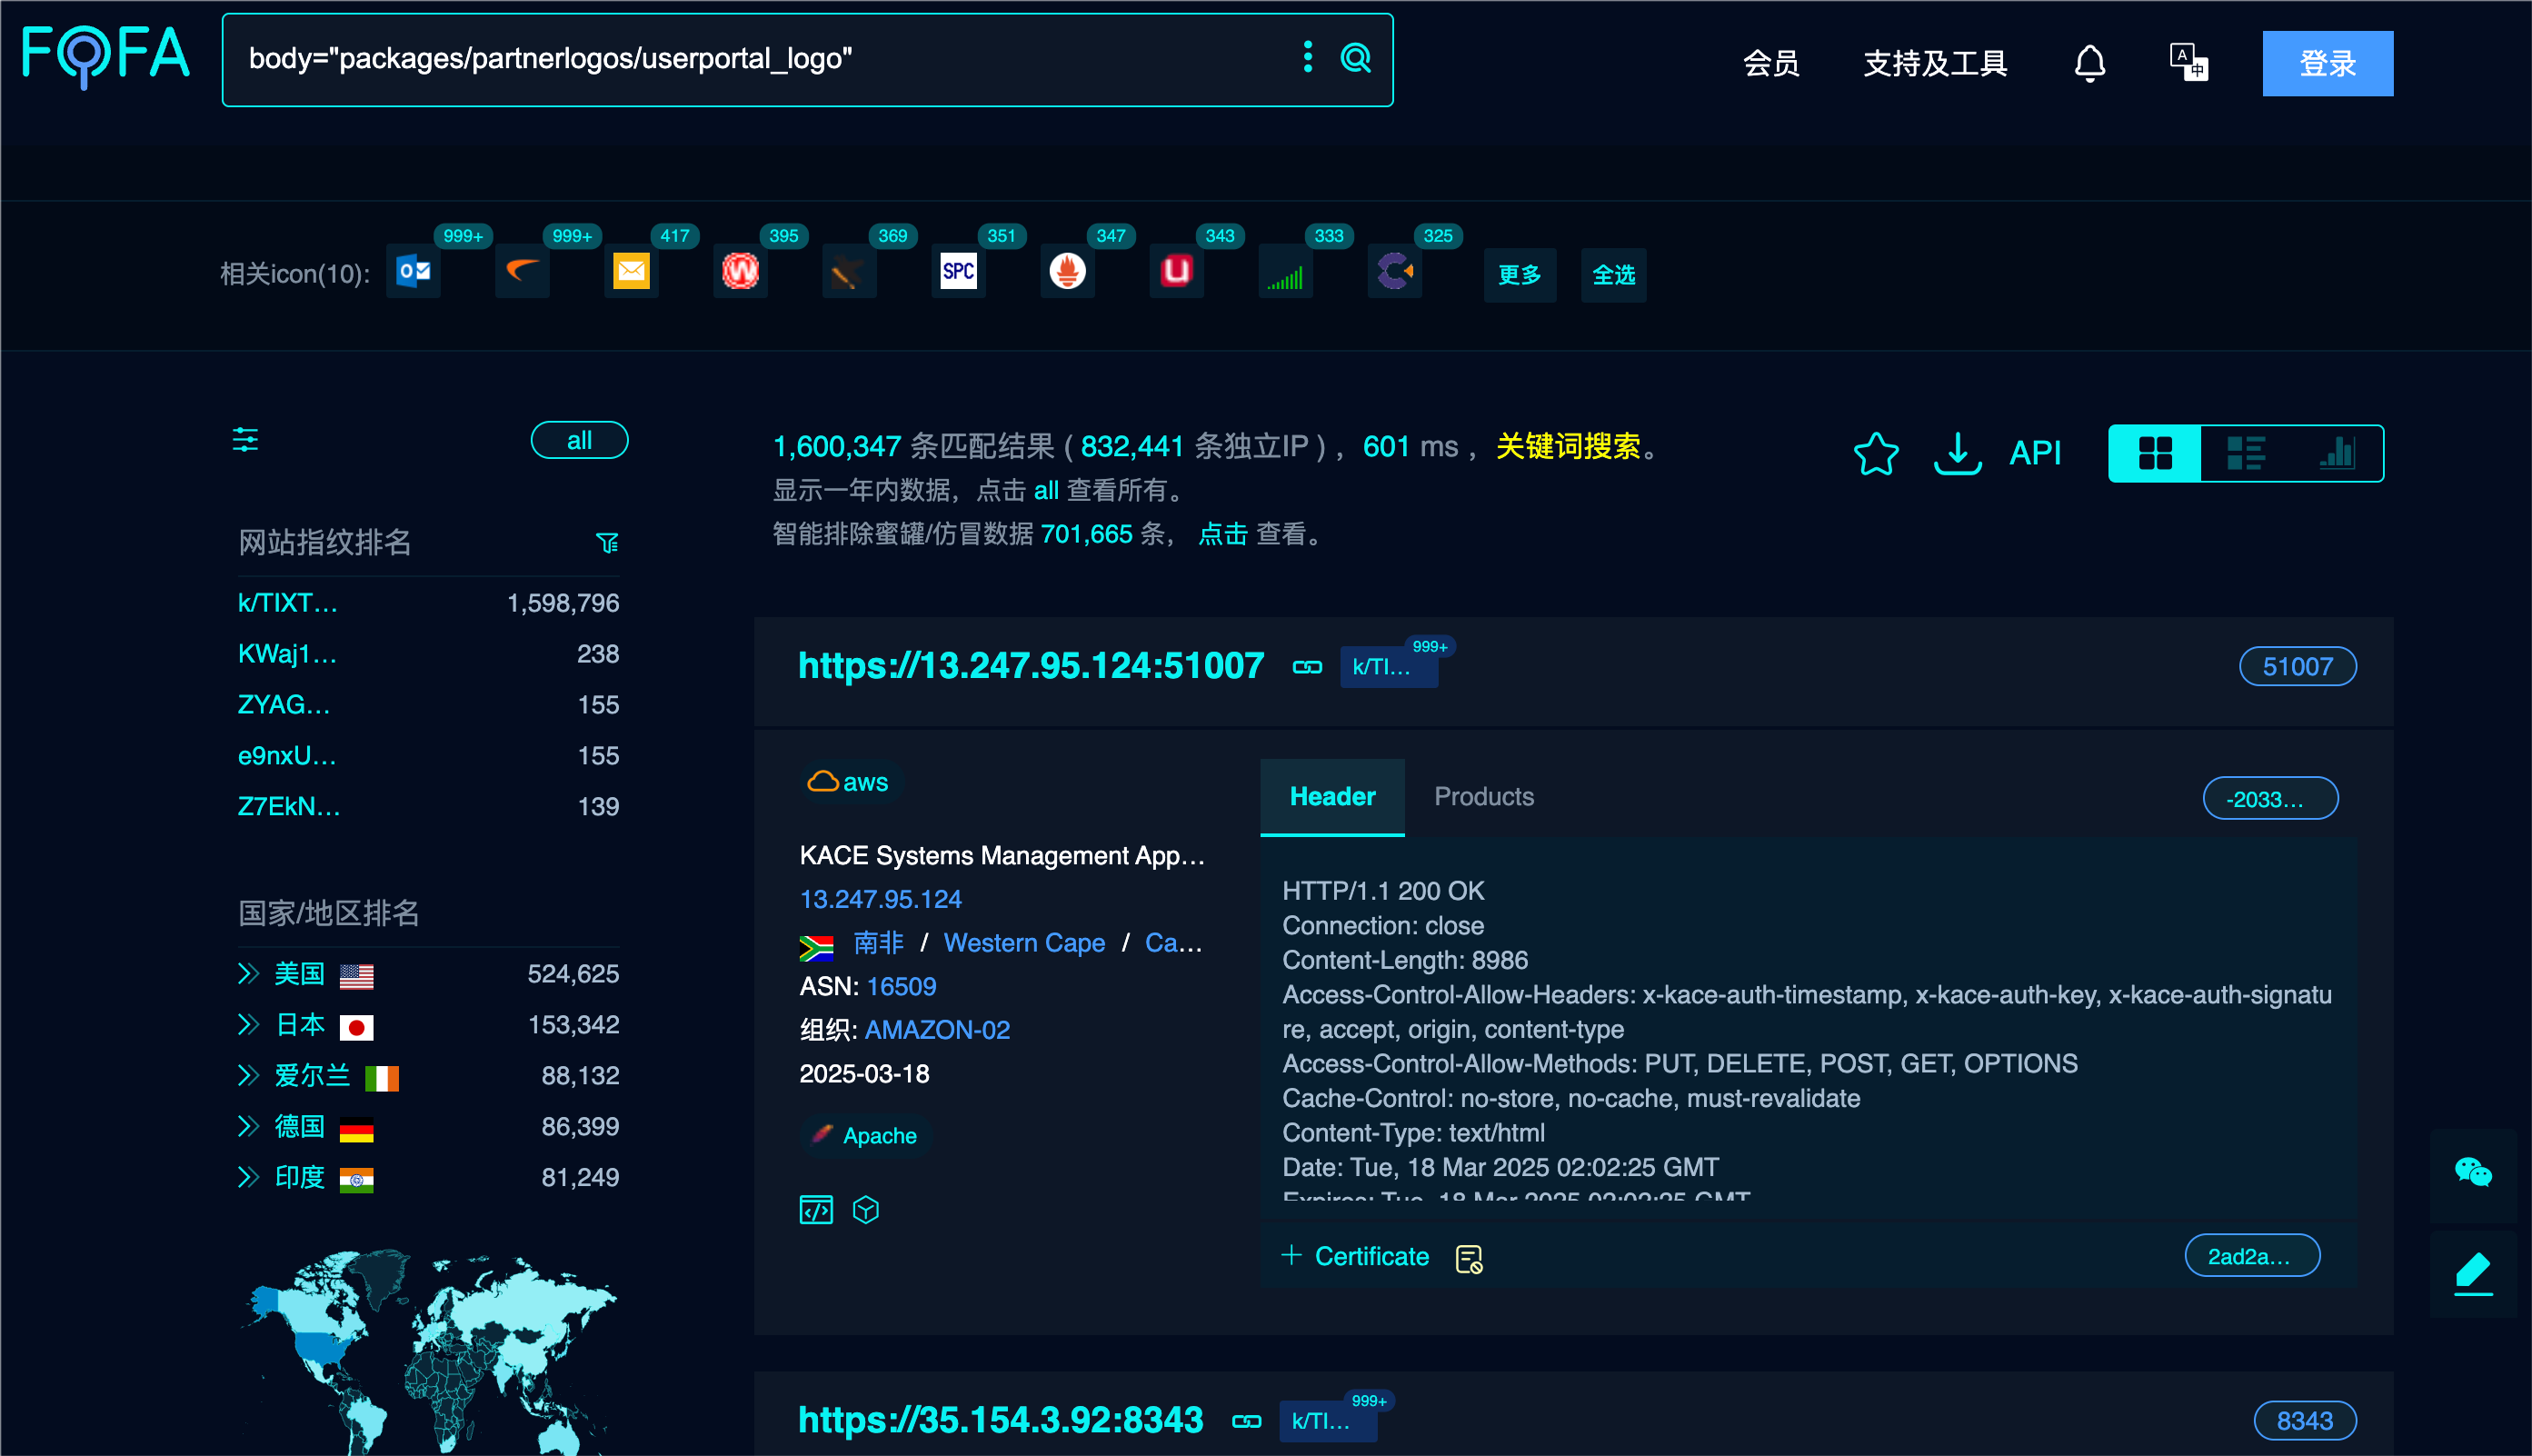Open WeChat contact floating icon
Viewport: 2532px width, 1456px height.
(x=2473, y=1172)
